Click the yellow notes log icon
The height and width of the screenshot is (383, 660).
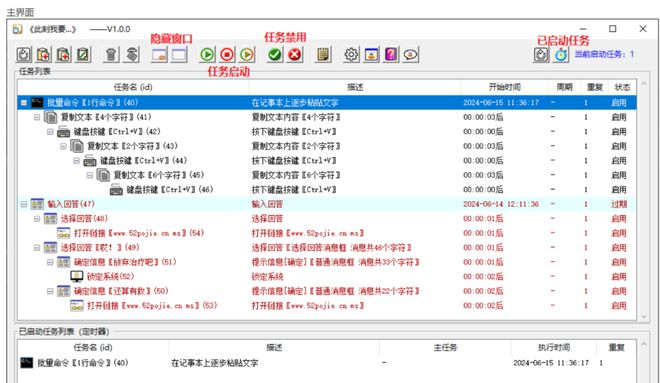(x=323, y=55)
